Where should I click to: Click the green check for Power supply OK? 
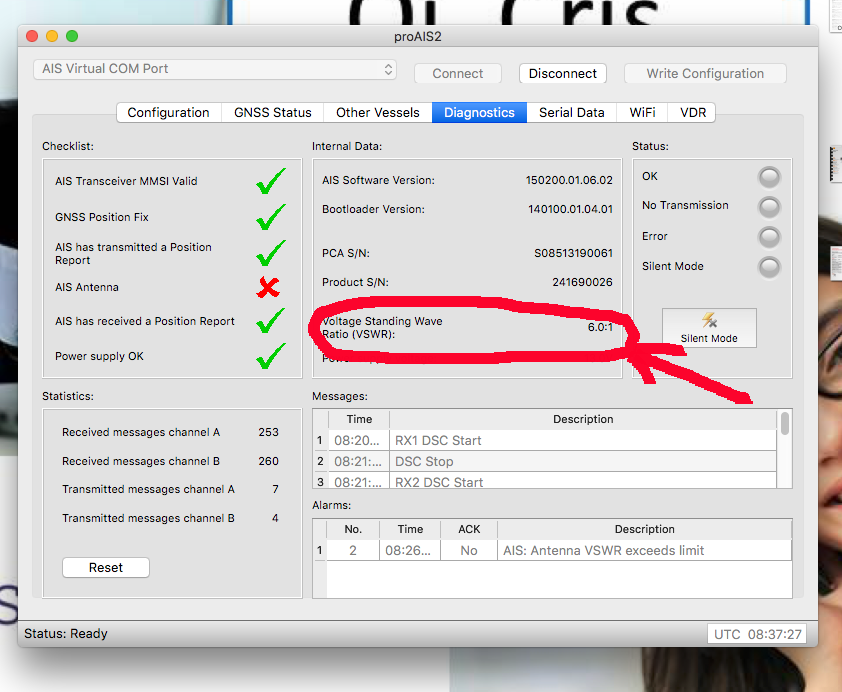click(271, 356)
